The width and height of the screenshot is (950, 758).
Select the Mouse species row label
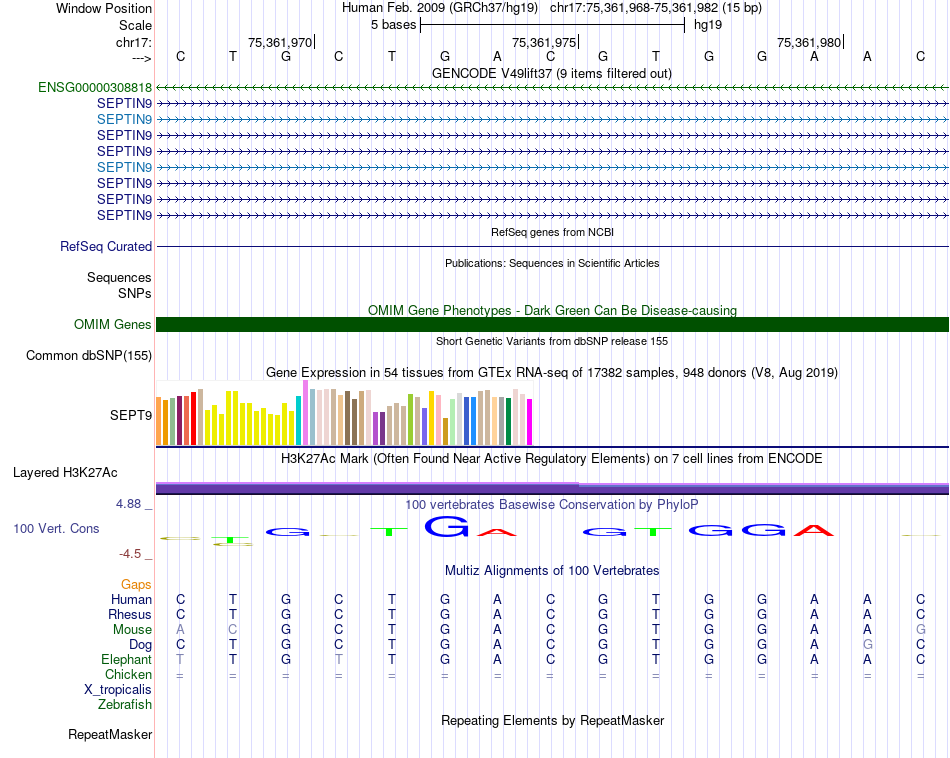click(132, 630)
